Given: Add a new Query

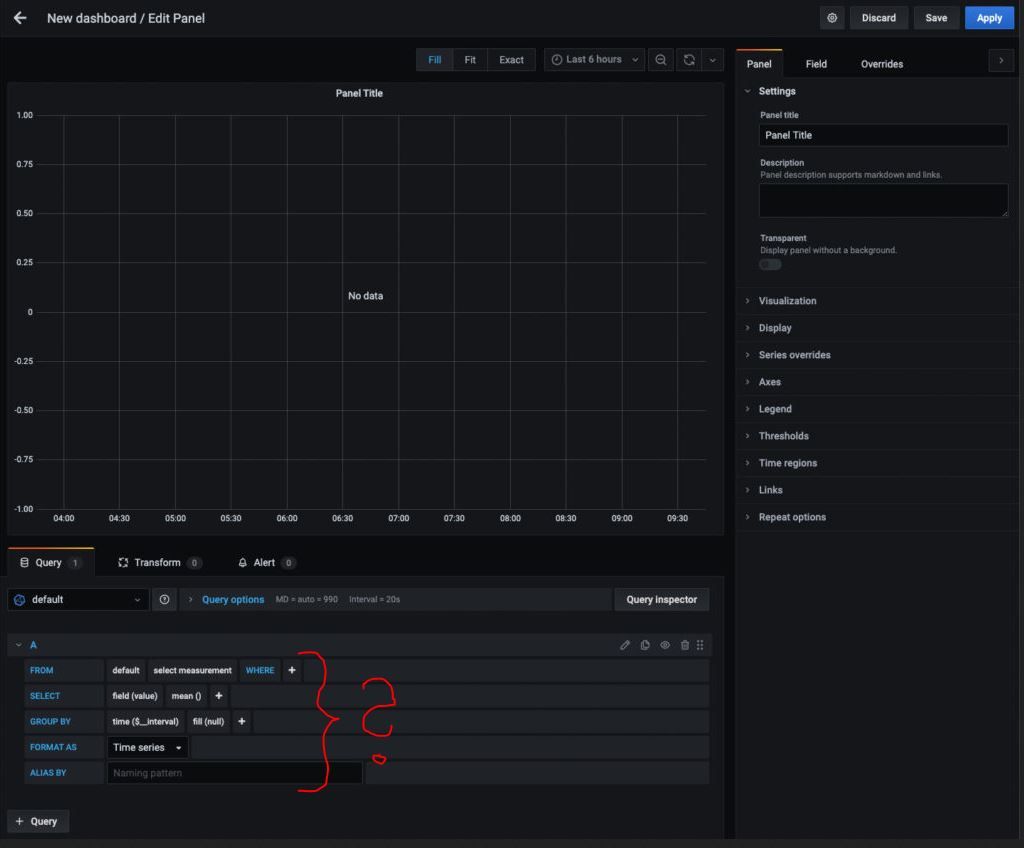Looking at the screenshot, I should tap(38, 821).
